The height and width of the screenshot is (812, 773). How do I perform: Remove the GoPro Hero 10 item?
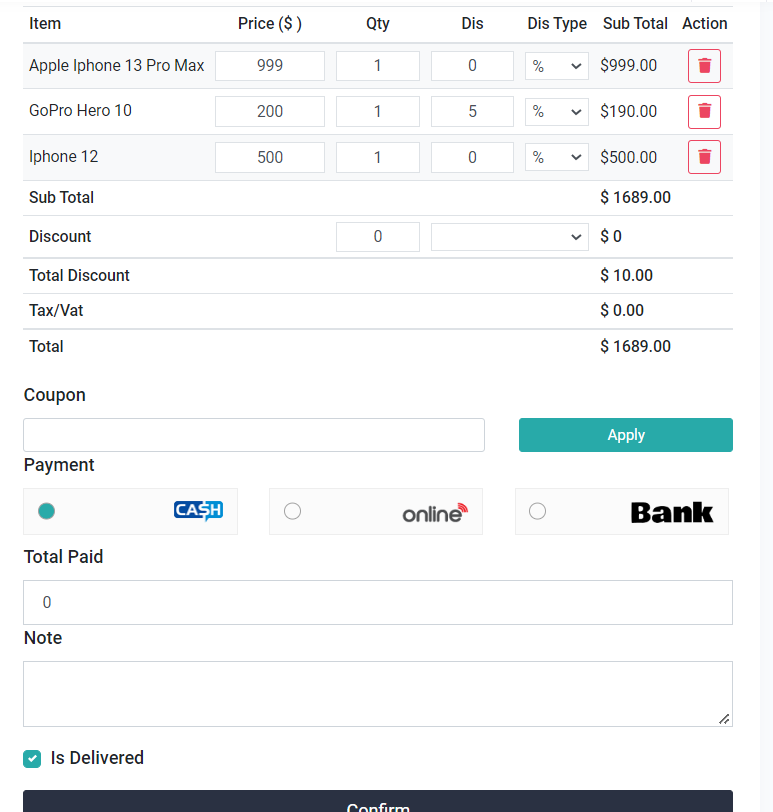[x=704, y=111]
